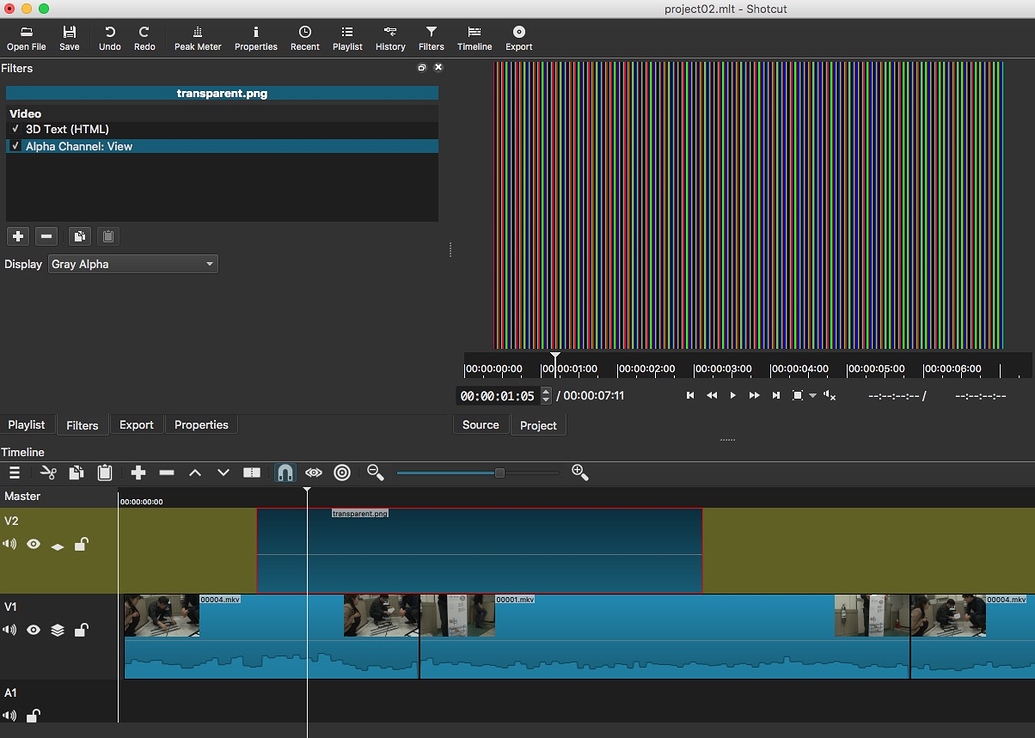Image resolution: width=1035 pixels, height=738 pixels.
Task: Skip to the start of the video
Action: click(x=690, y=395)
